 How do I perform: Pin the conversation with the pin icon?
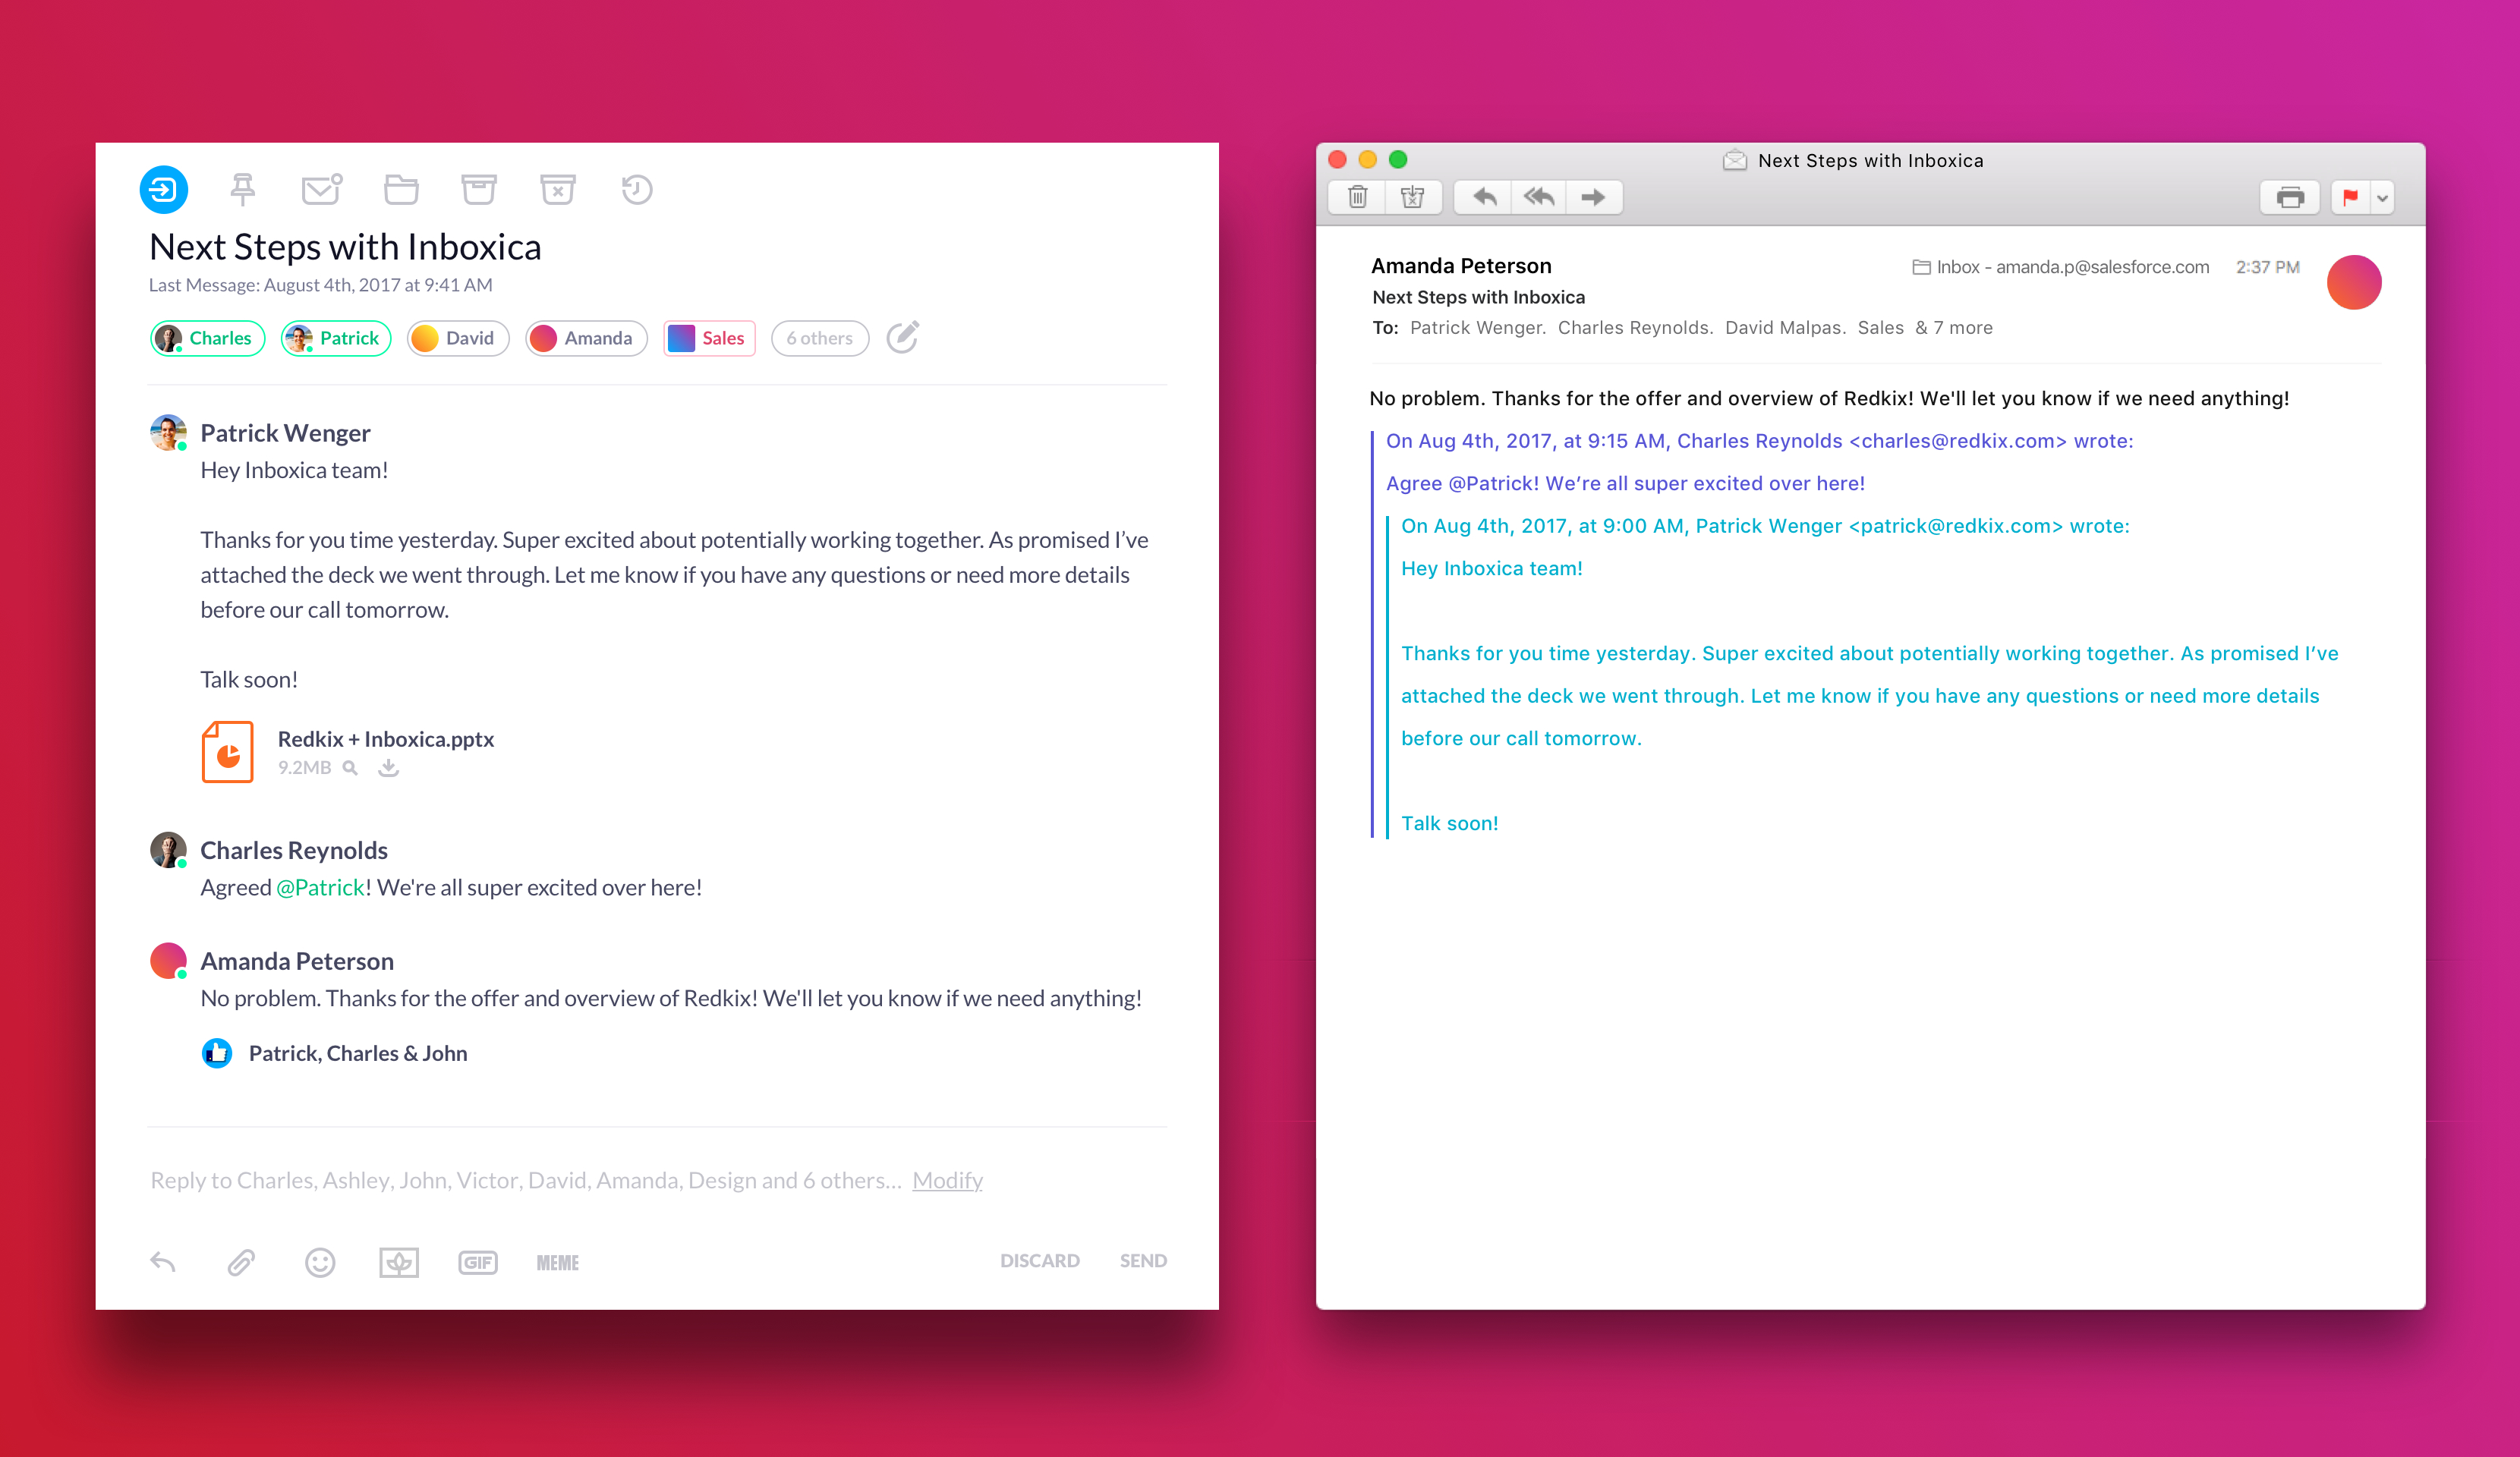tap(243, 189)
